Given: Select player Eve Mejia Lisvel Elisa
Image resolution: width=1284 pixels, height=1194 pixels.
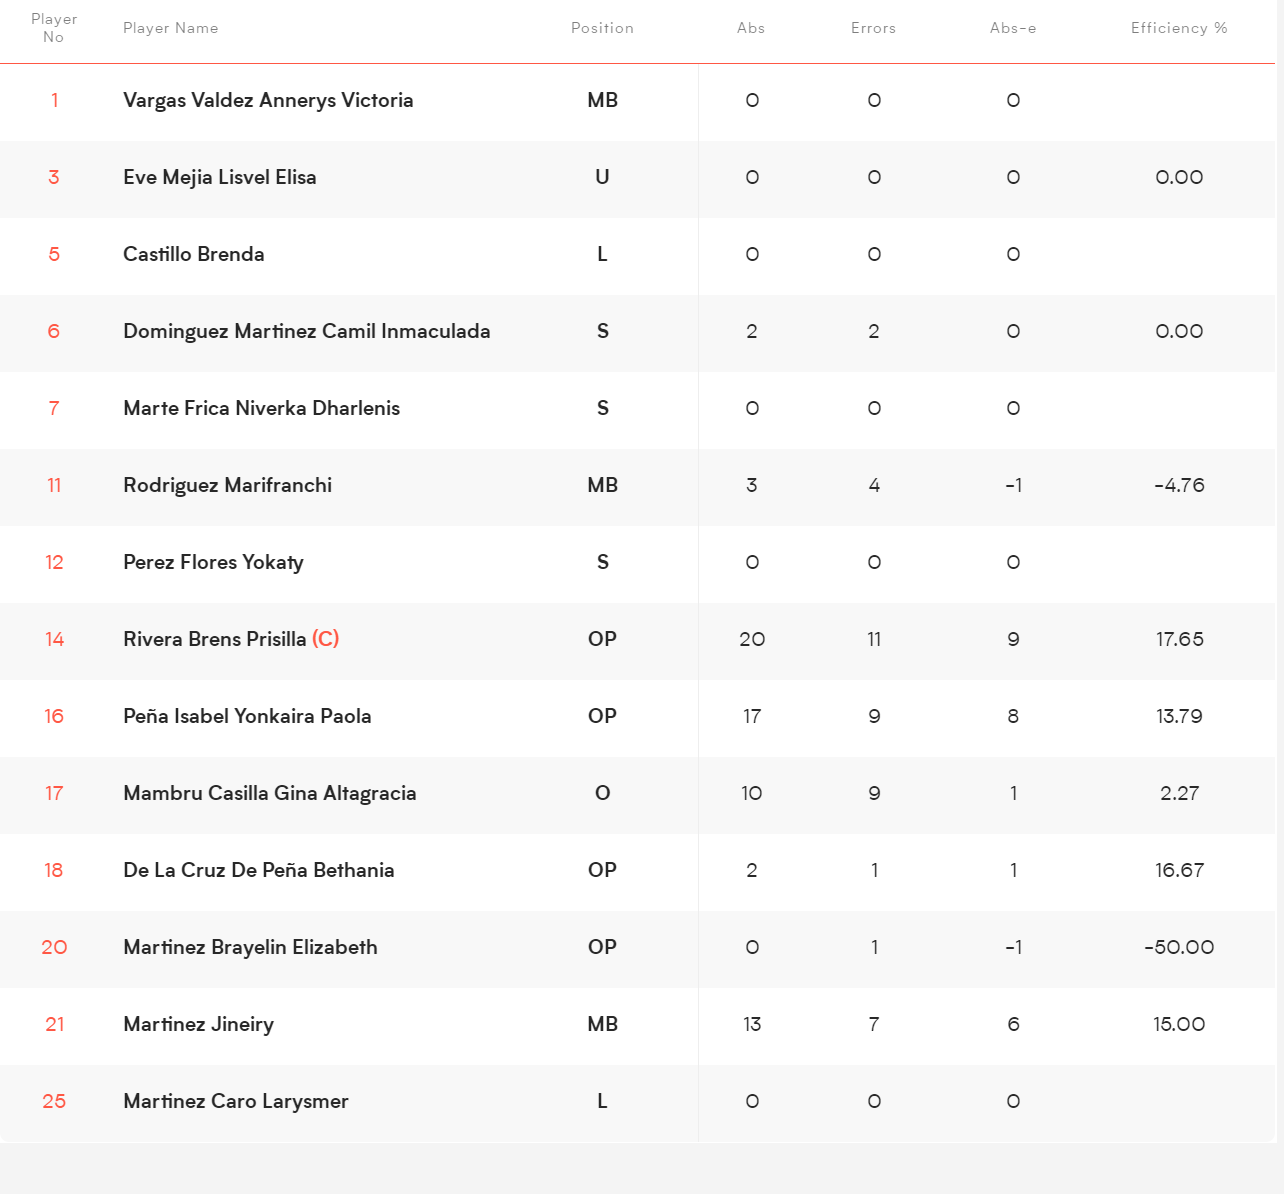Looking at the screenshot, I should click(x=220, y=177).
